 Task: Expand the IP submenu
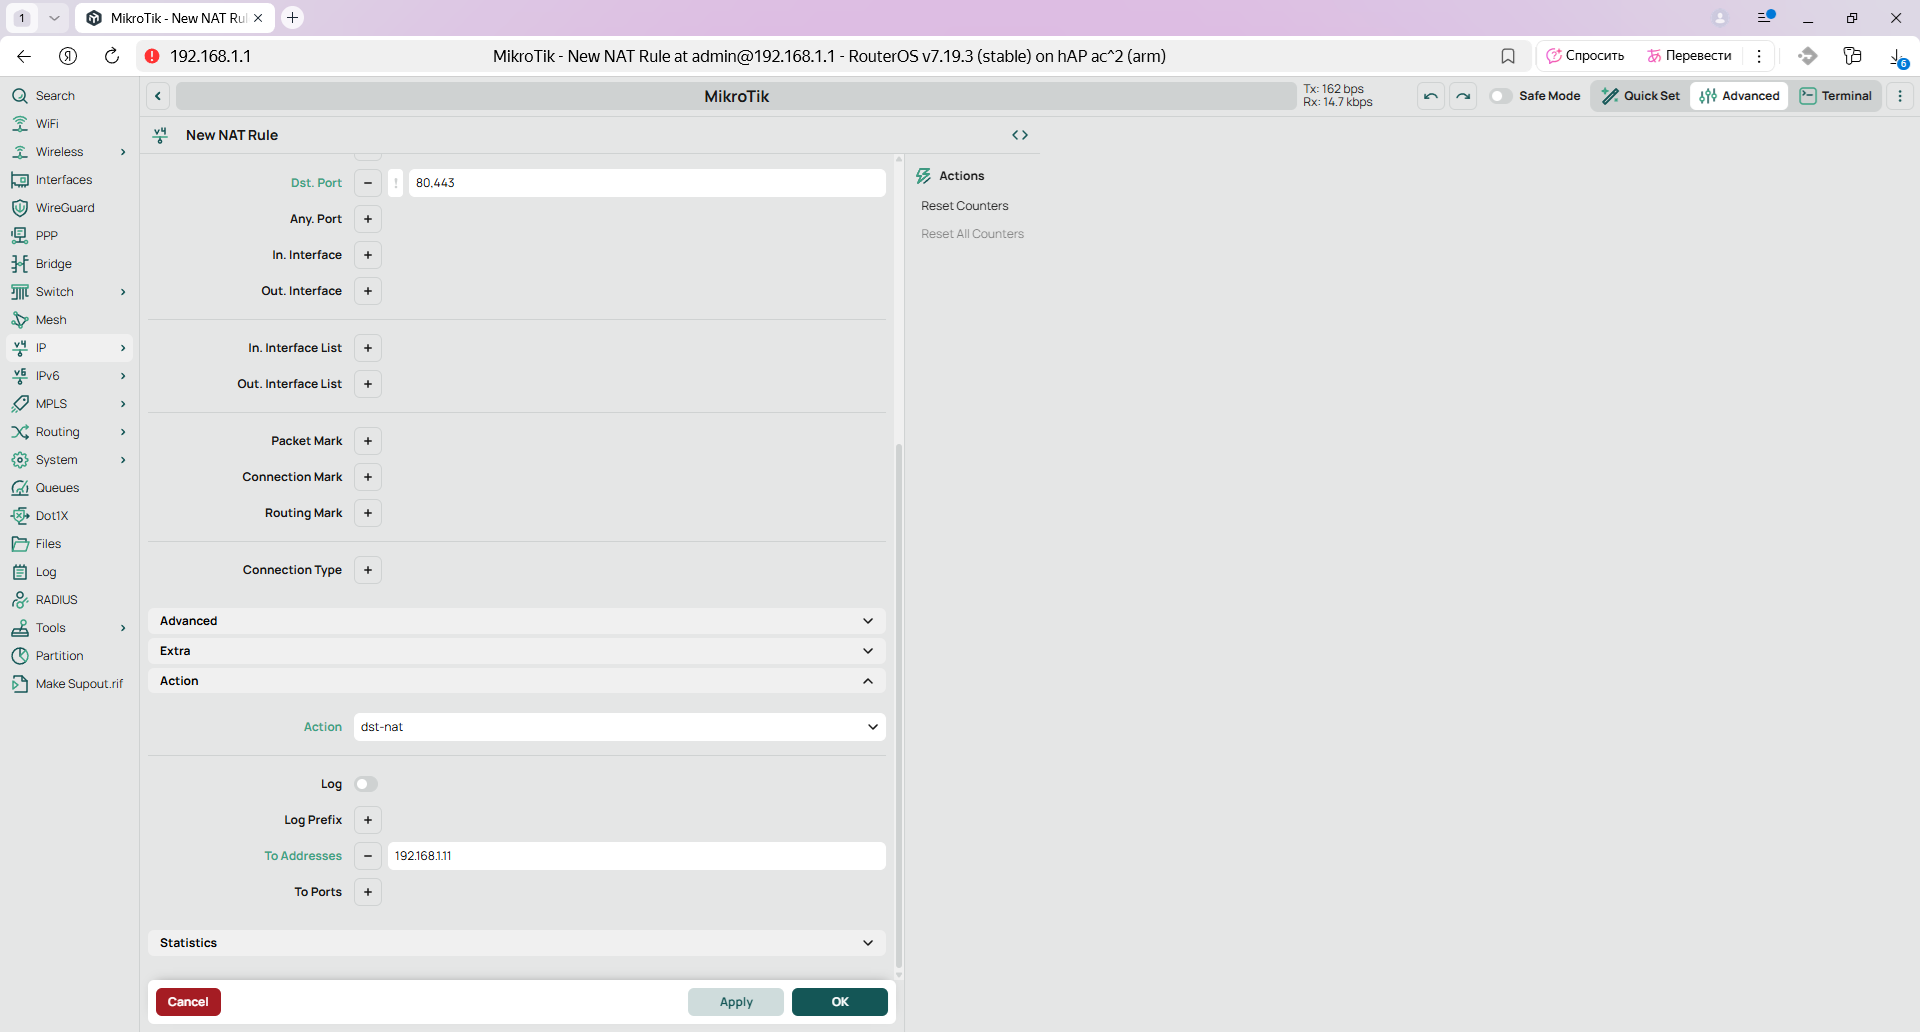(123, 348)
